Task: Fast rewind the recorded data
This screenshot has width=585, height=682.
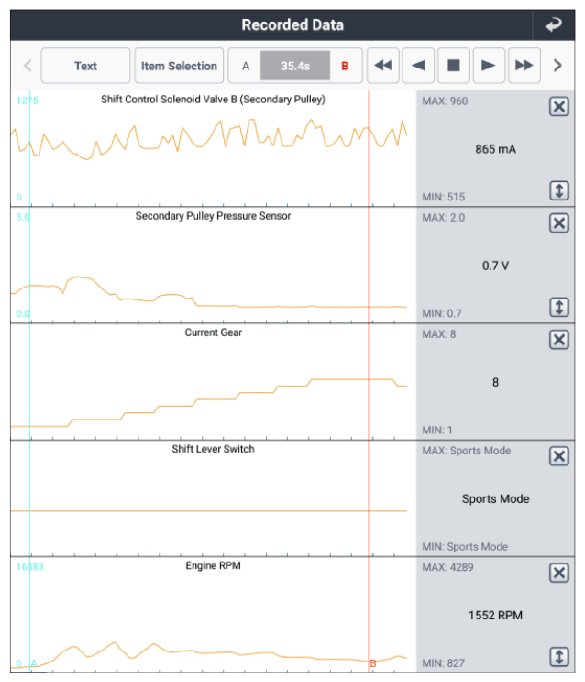Action: [383, 66]
